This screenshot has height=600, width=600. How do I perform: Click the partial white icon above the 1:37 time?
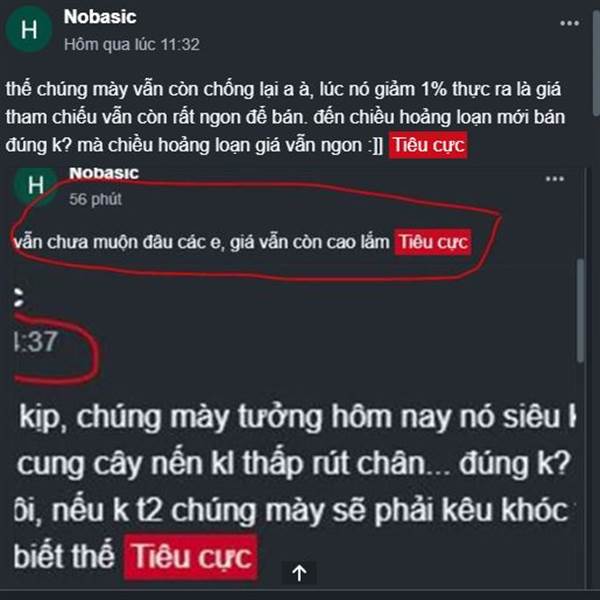click(x=18, y=297)
